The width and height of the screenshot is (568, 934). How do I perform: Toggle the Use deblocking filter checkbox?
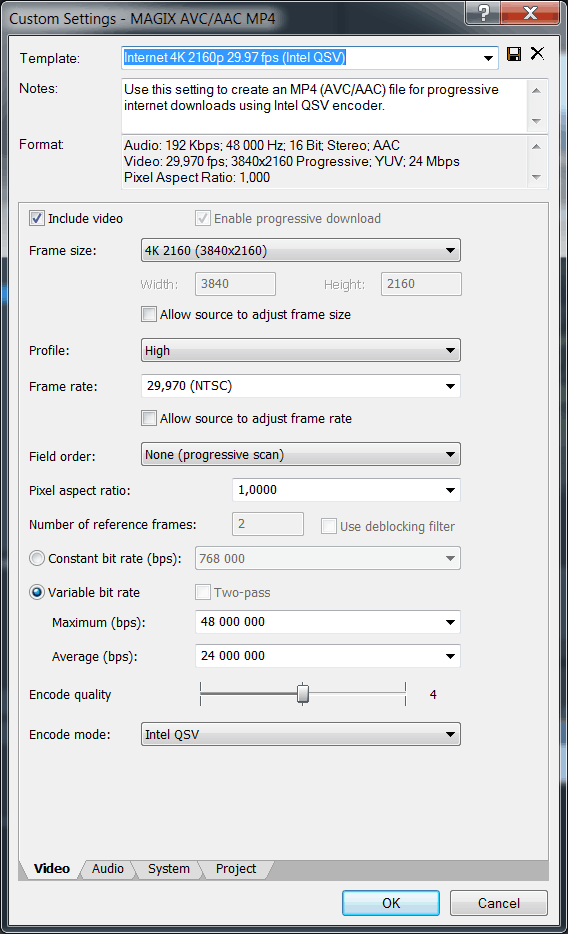pos(329,526)
